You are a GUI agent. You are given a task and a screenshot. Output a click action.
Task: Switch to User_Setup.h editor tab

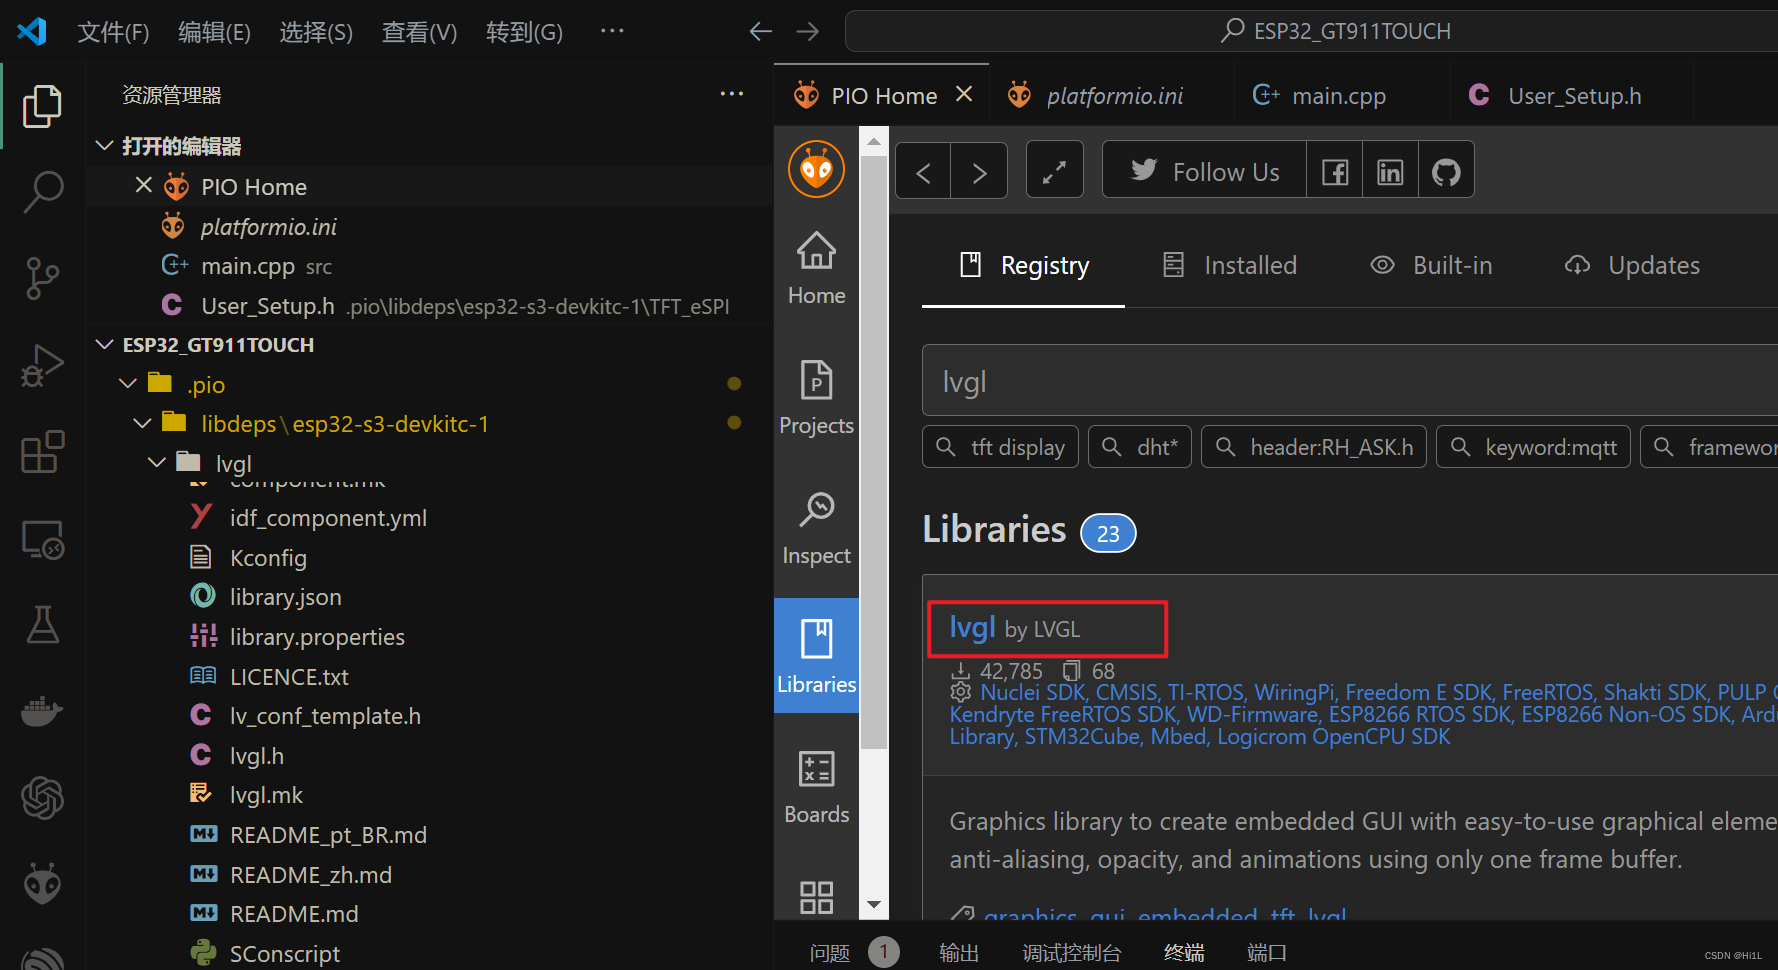[1571, 95]
